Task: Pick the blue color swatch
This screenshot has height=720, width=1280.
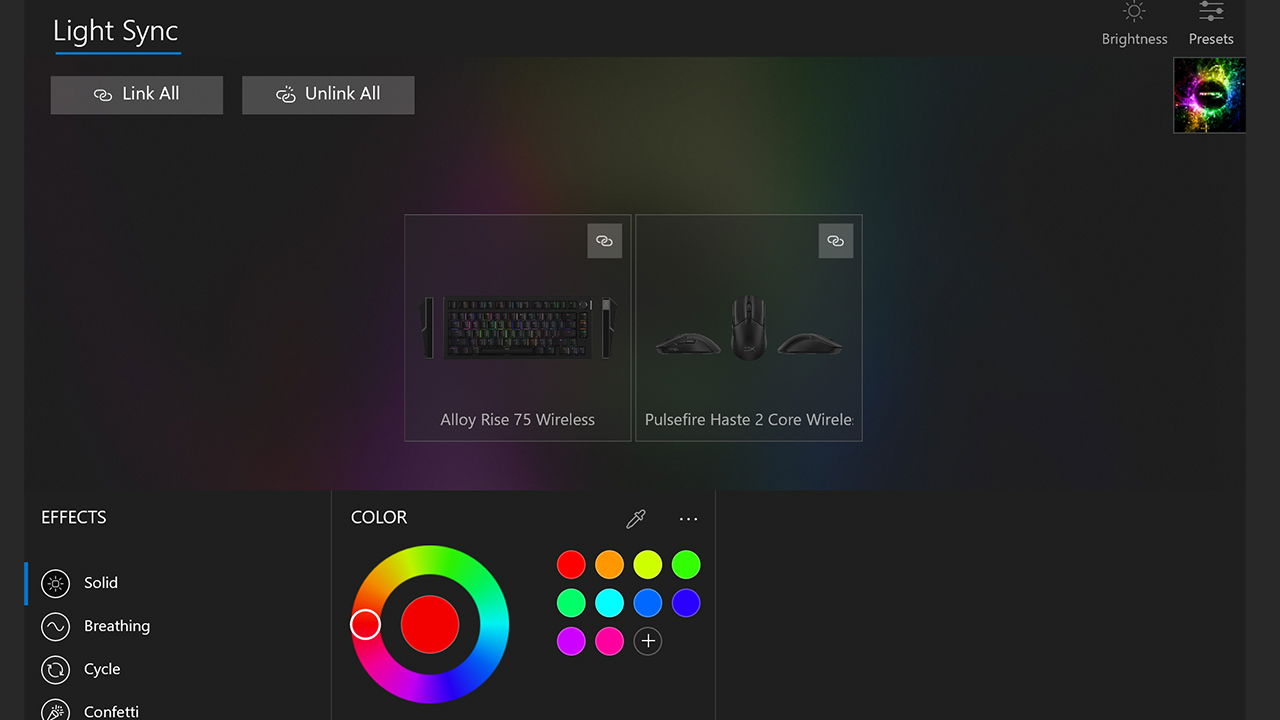Action: (x=648, y=603)
